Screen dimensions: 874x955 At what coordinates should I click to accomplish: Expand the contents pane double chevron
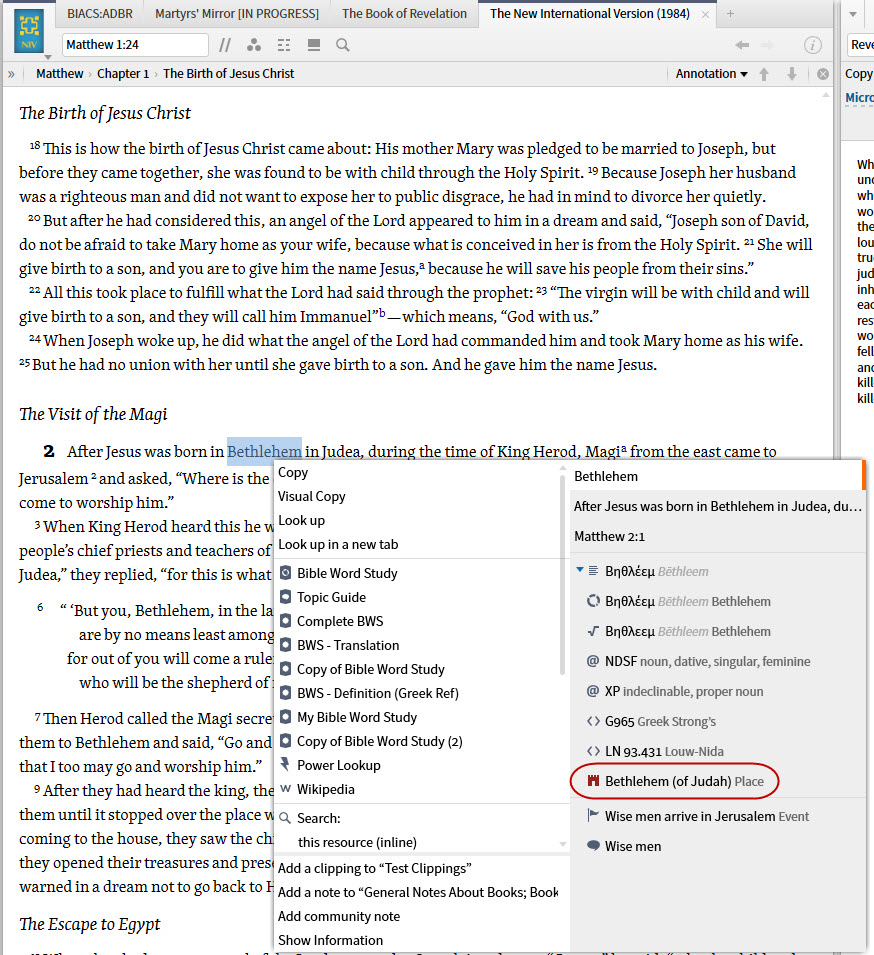point(11,74)
